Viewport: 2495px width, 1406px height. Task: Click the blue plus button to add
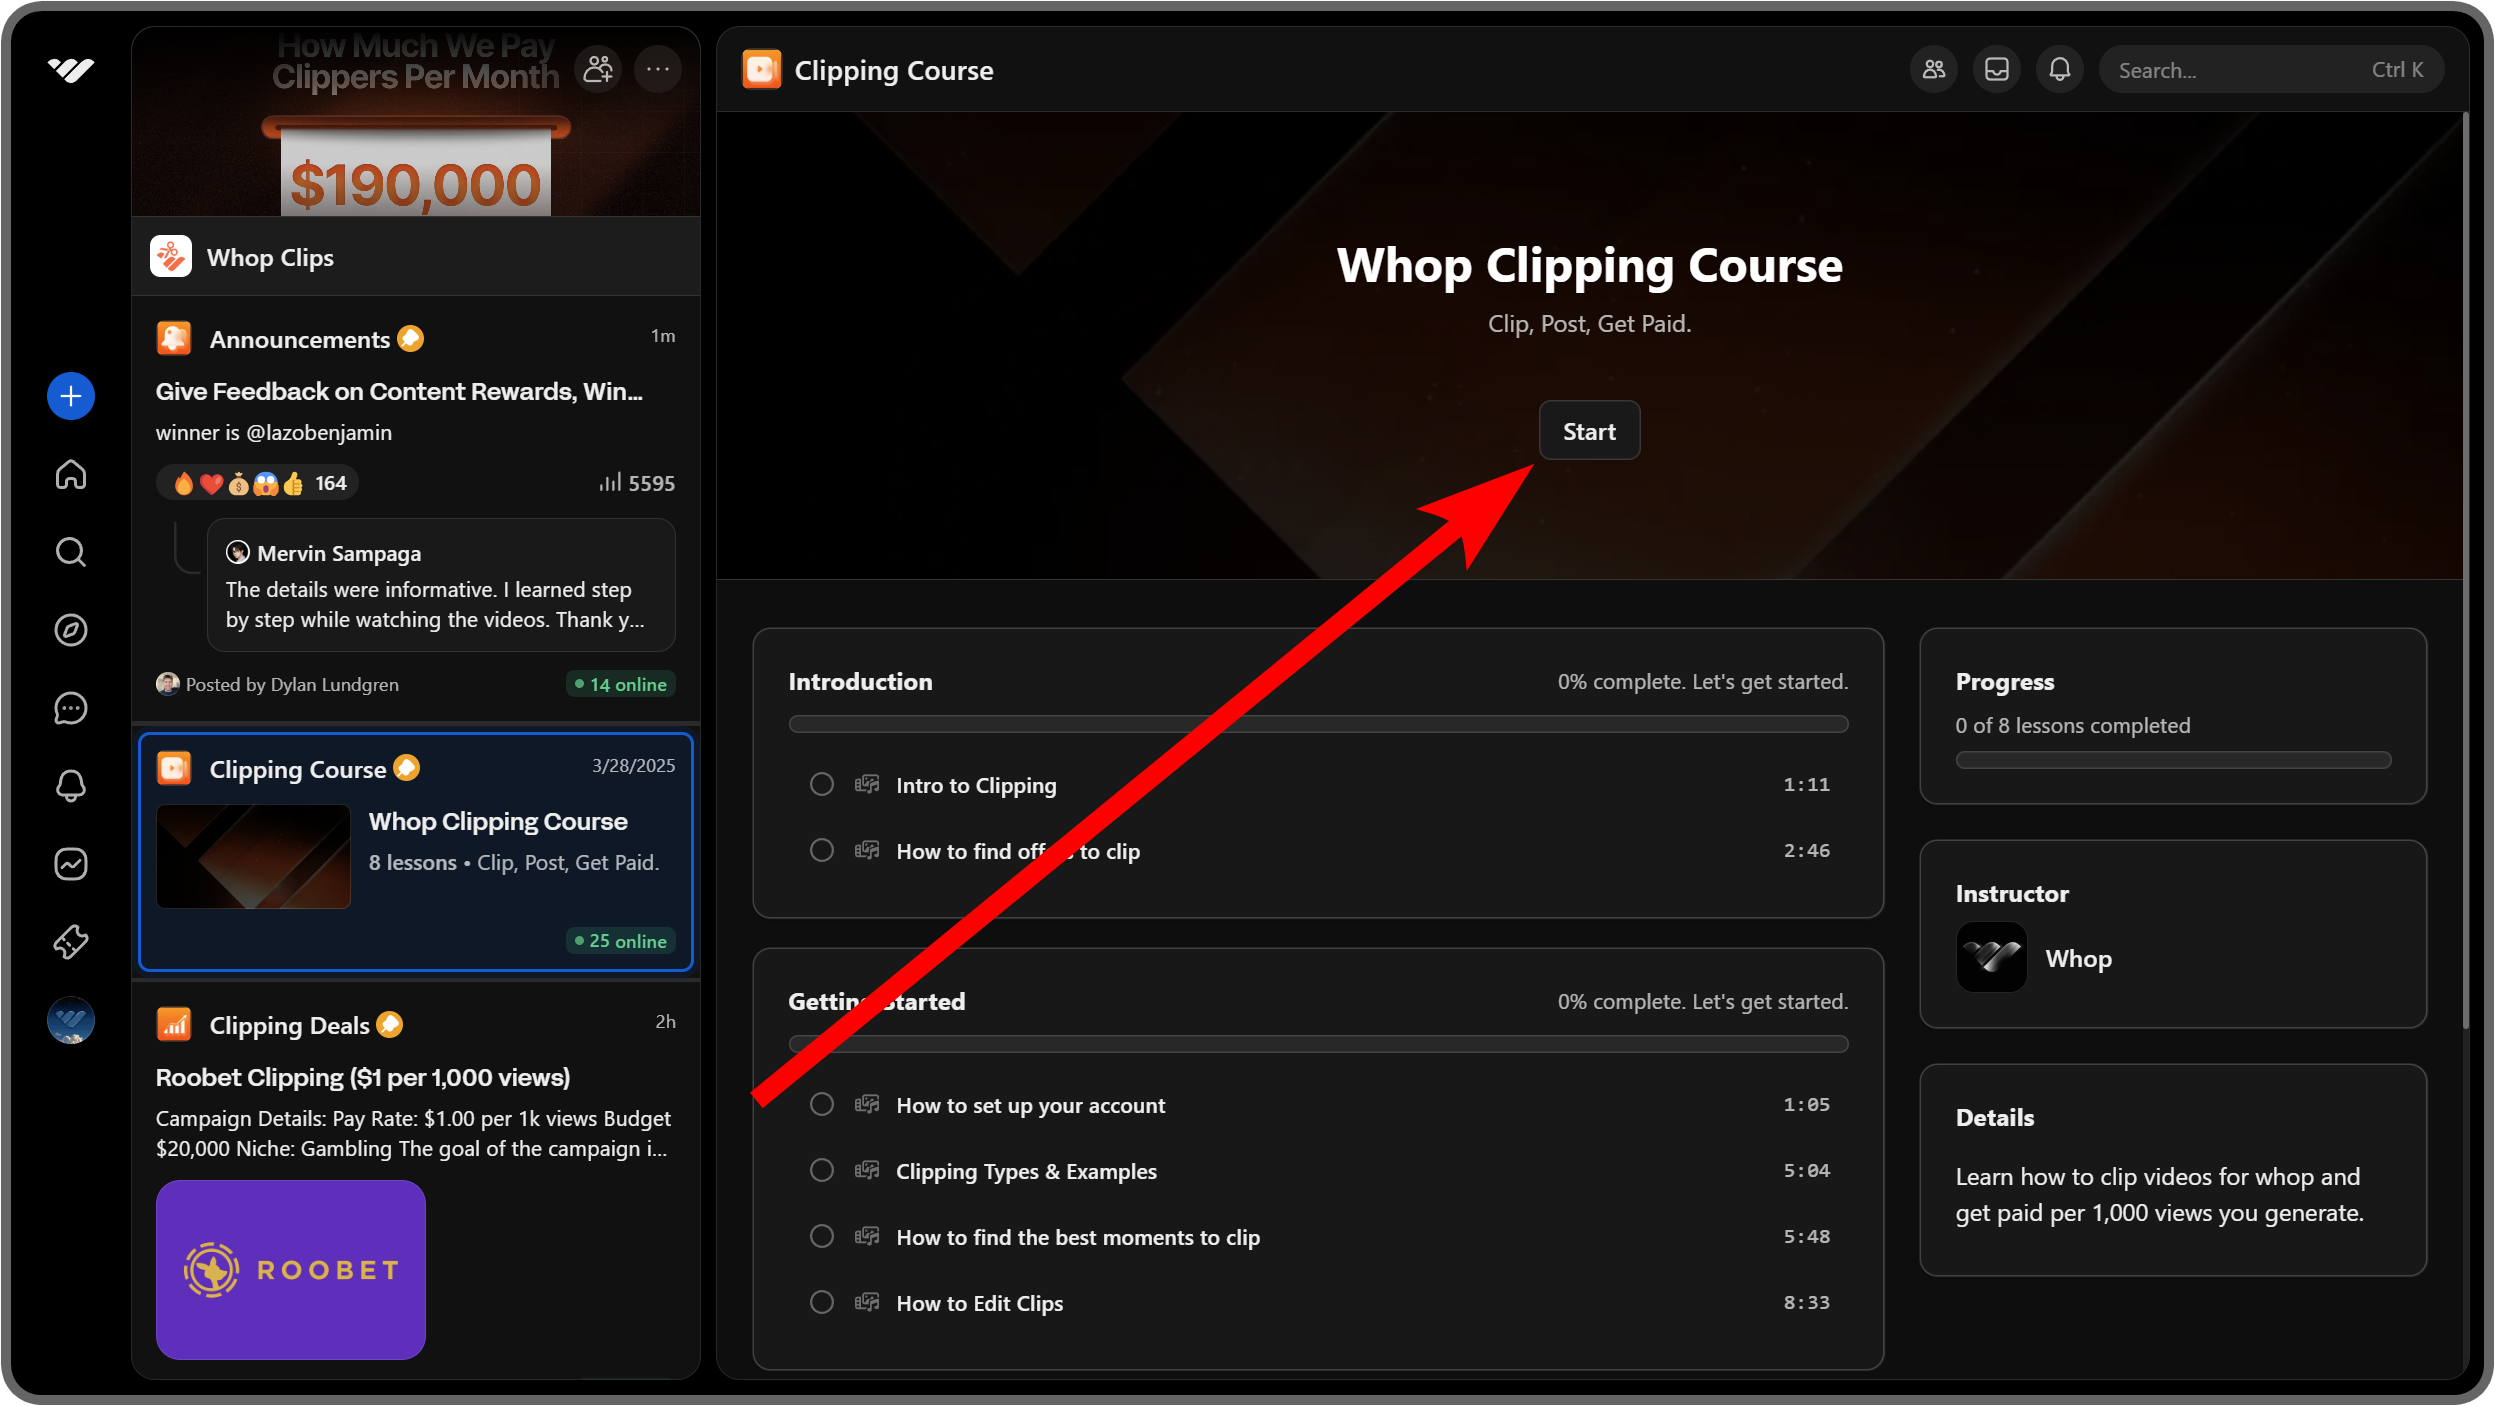click(x=71, y=396)
